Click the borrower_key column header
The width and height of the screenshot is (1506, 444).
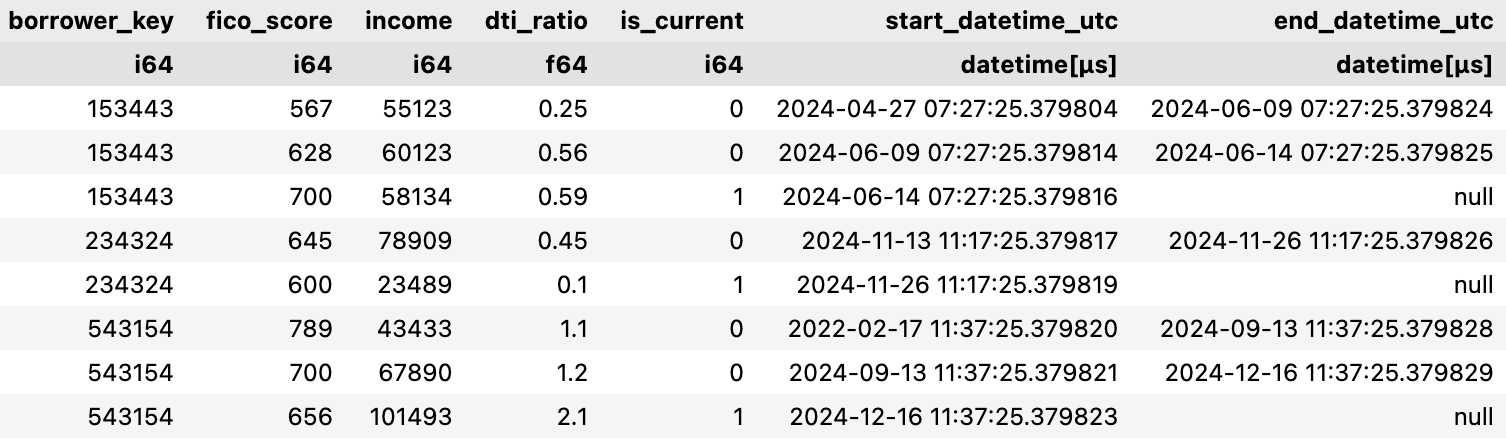tap(91, 20)
